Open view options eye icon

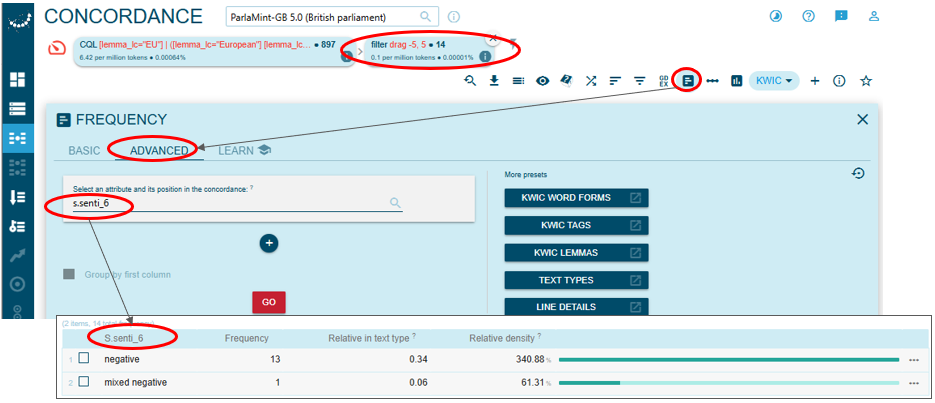click(542, 81)
